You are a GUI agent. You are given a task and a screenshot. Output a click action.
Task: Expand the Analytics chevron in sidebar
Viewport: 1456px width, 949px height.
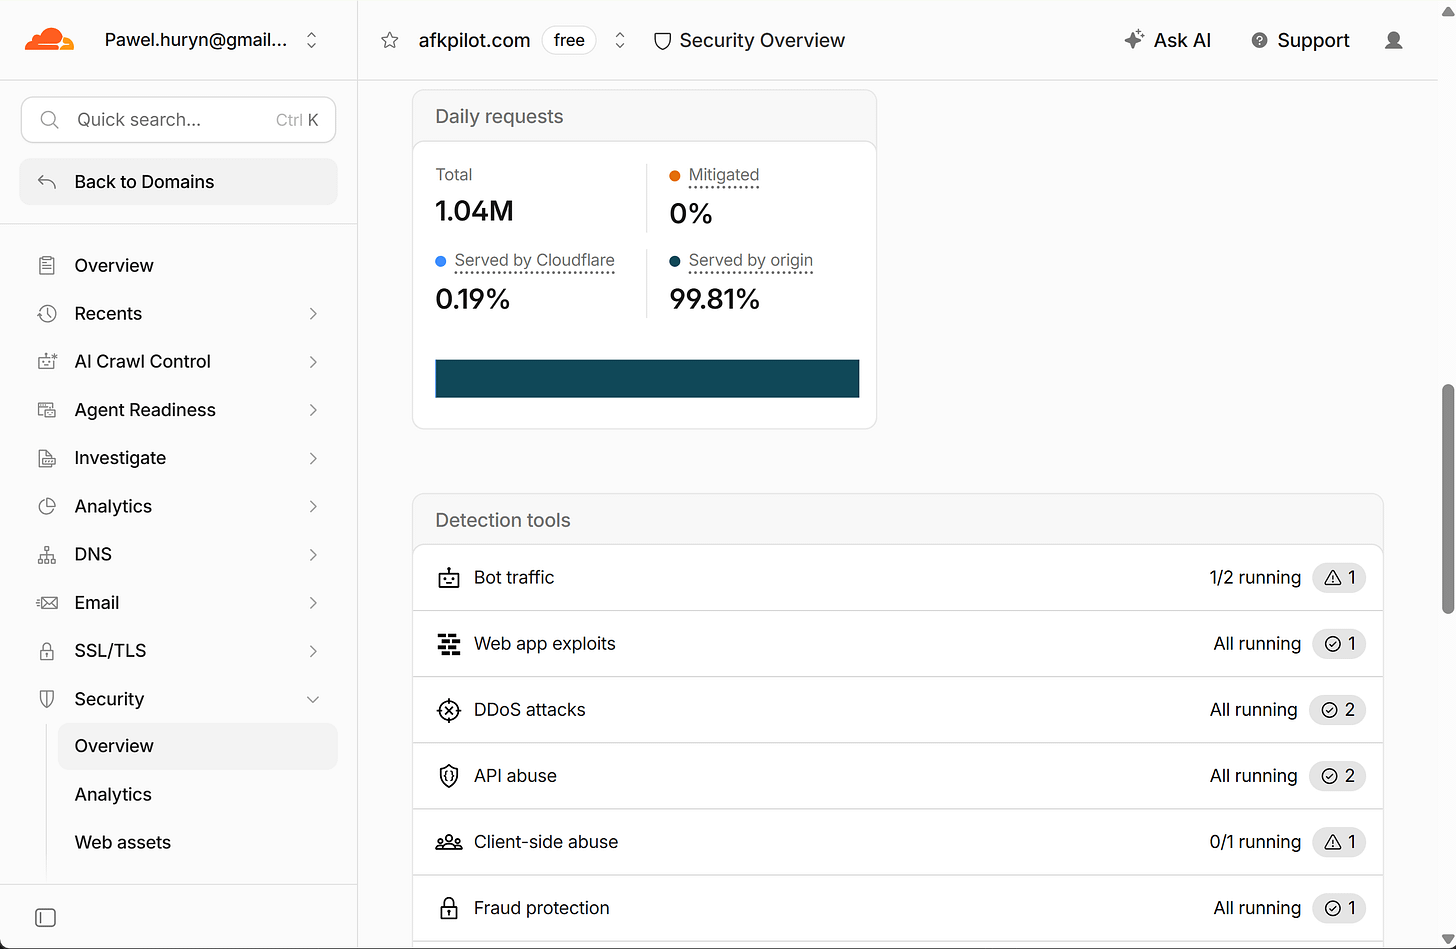coord(313,506)
